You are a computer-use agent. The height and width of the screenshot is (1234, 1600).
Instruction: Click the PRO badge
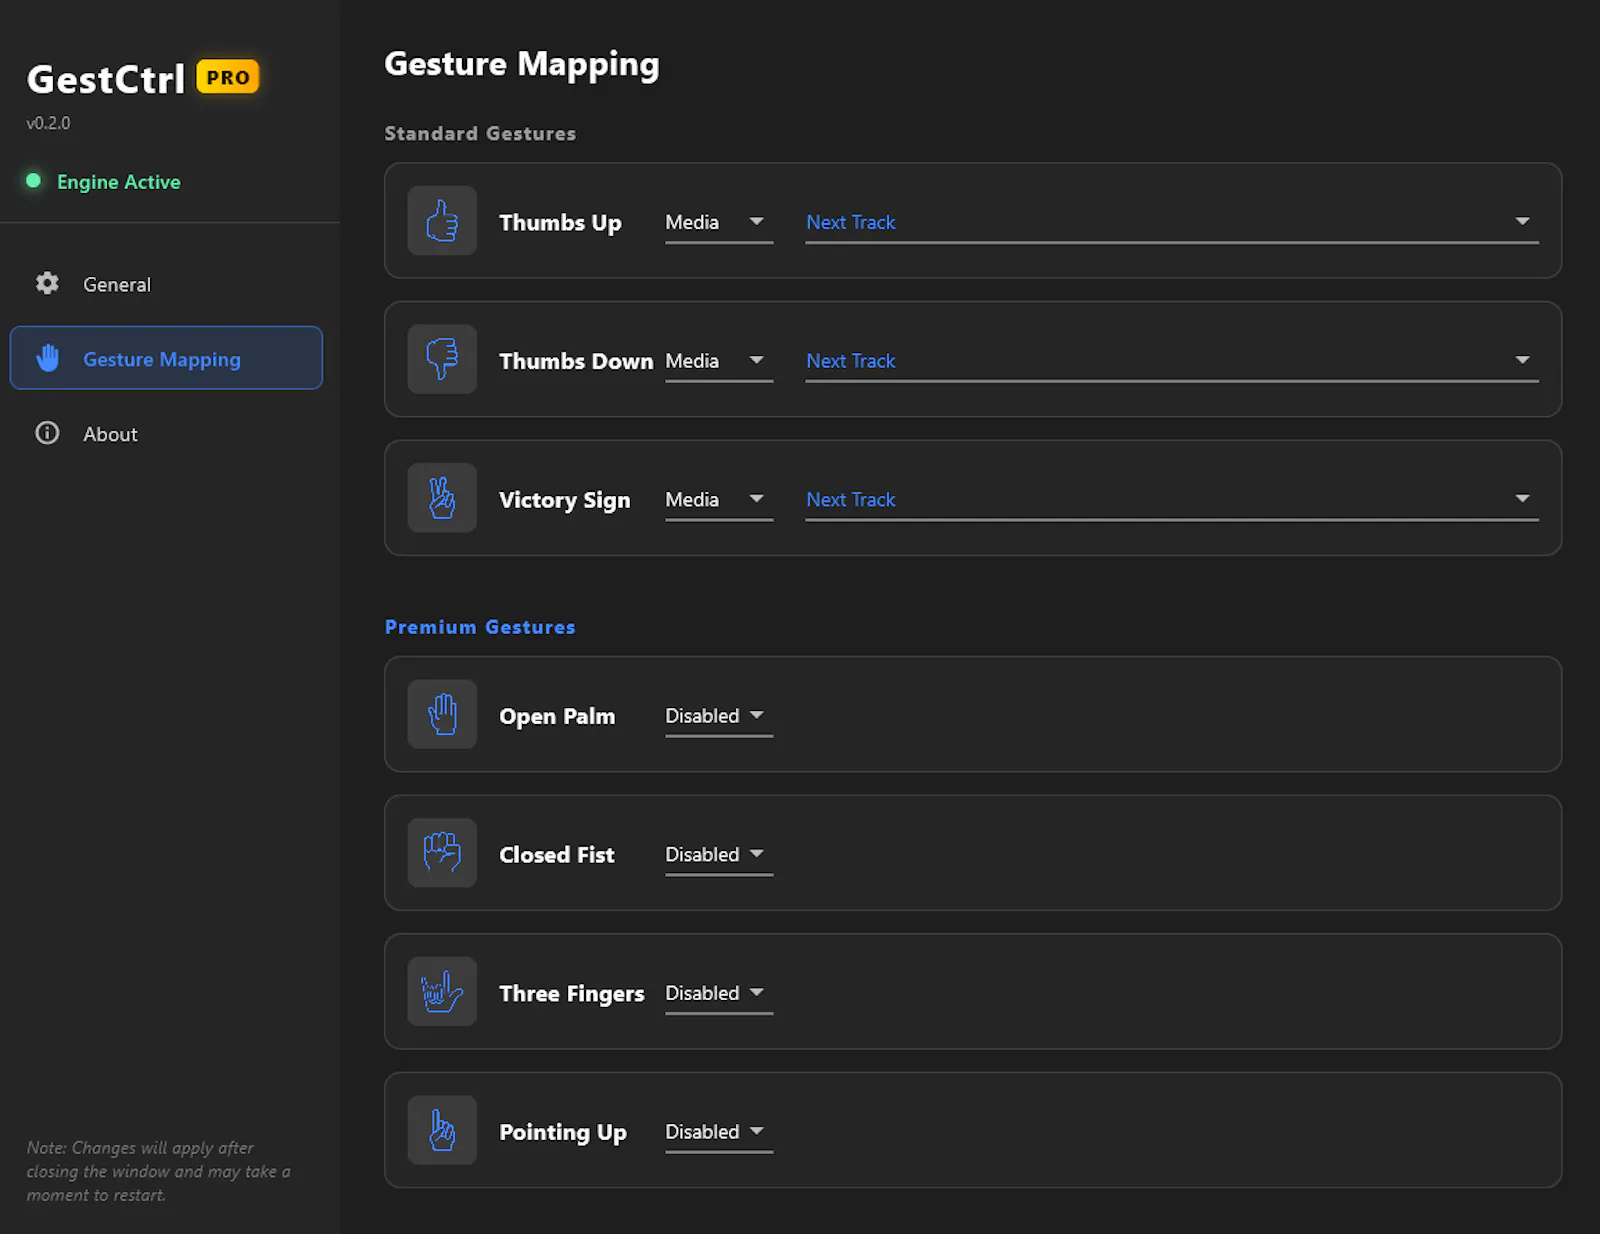tap(228, 77)
